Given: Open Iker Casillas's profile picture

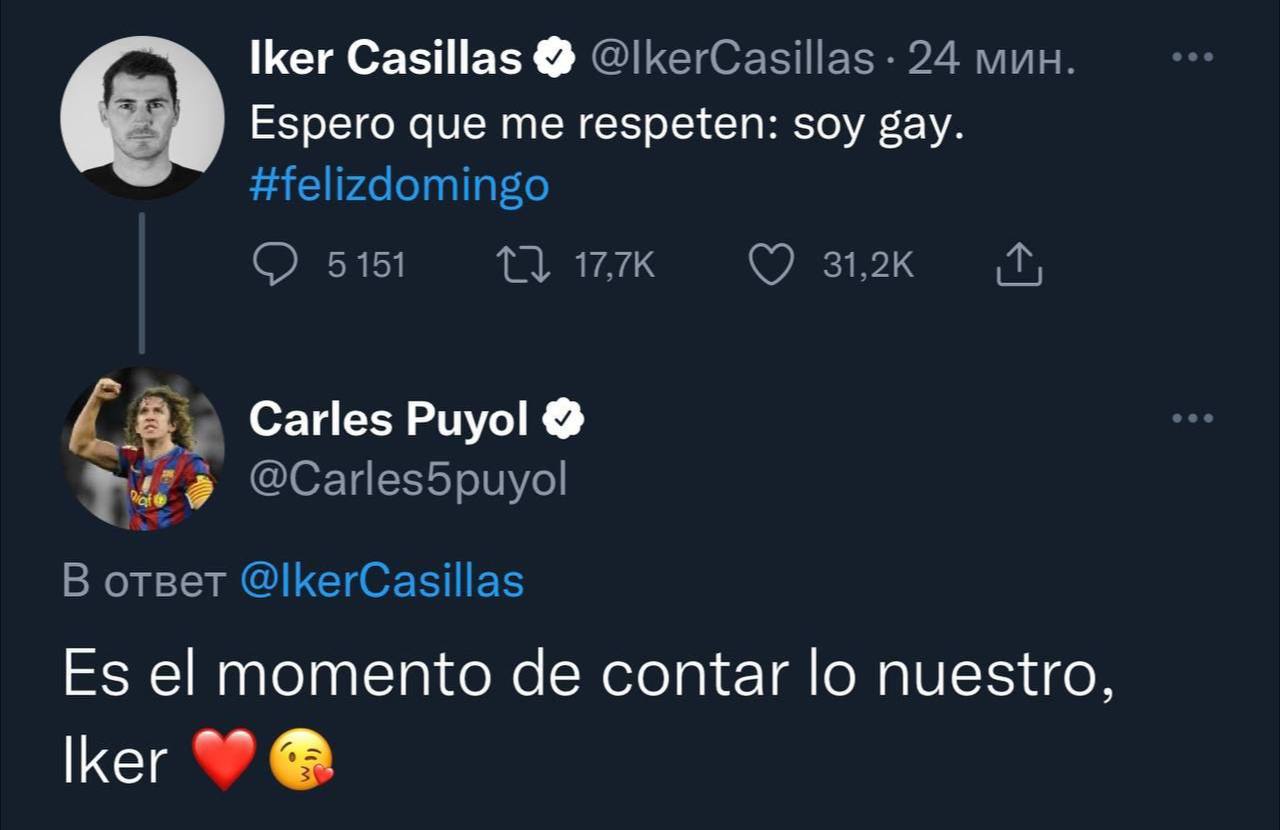Looking at the screenshot, I should (x=142, y=117).
